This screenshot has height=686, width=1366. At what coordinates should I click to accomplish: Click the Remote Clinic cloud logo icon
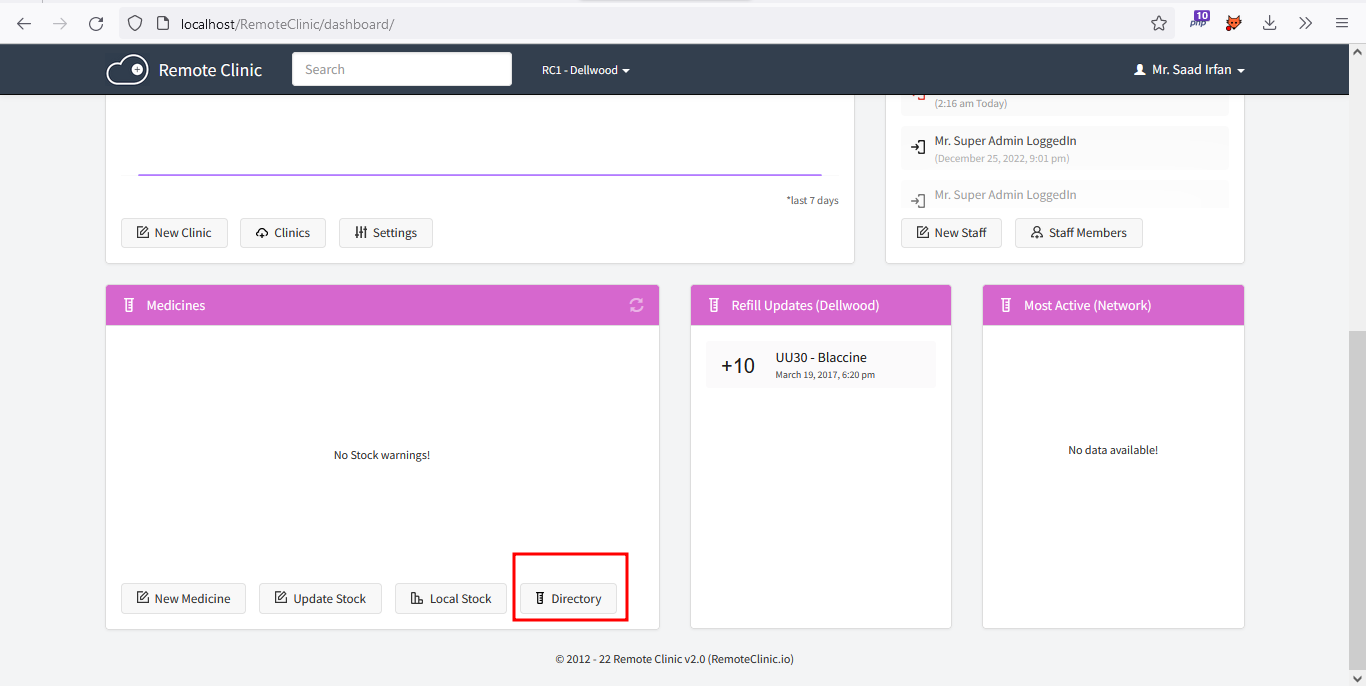pos(127,70)
